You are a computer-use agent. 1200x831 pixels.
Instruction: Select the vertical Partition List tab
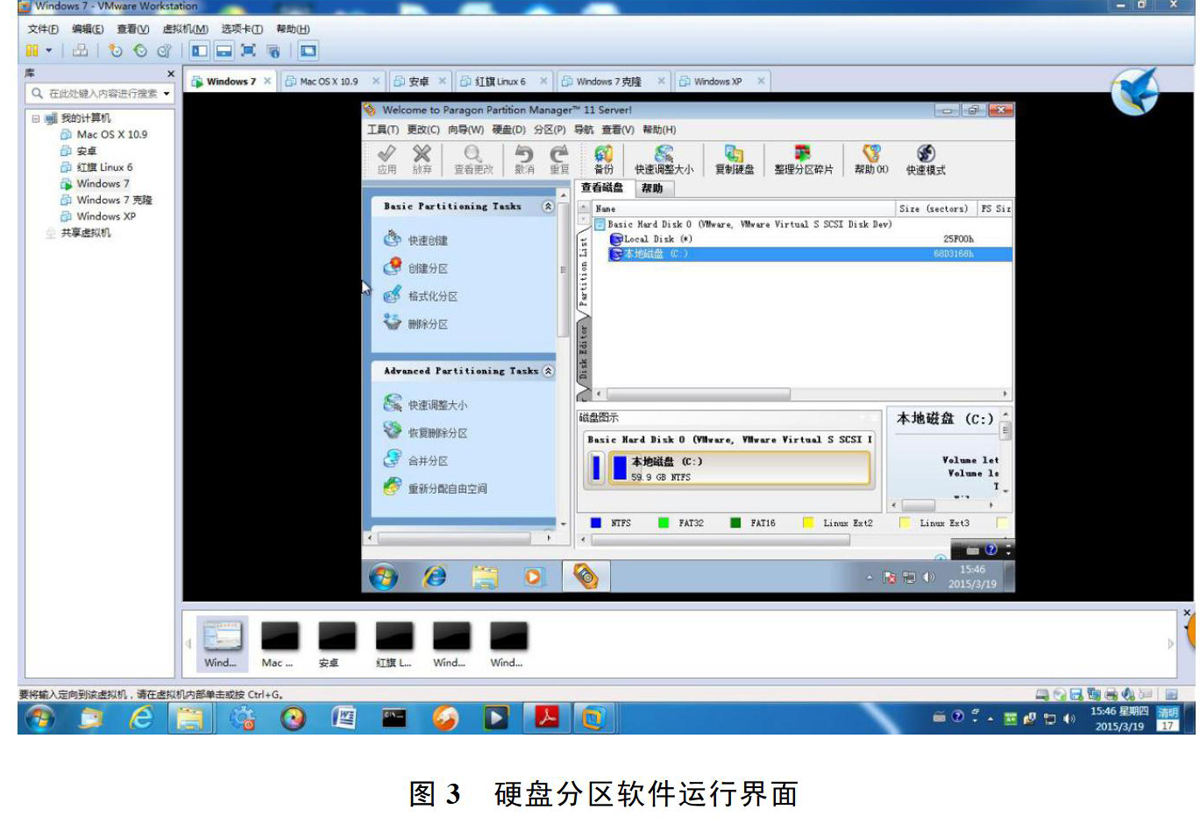click(585, 270)
